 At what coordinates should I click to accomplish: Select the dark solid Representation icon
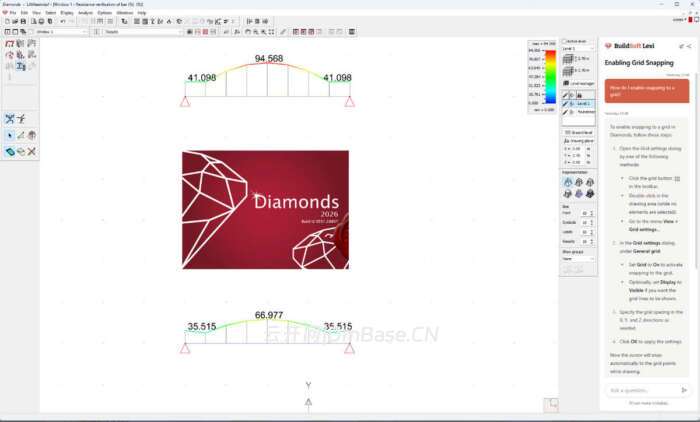(590, 194)
